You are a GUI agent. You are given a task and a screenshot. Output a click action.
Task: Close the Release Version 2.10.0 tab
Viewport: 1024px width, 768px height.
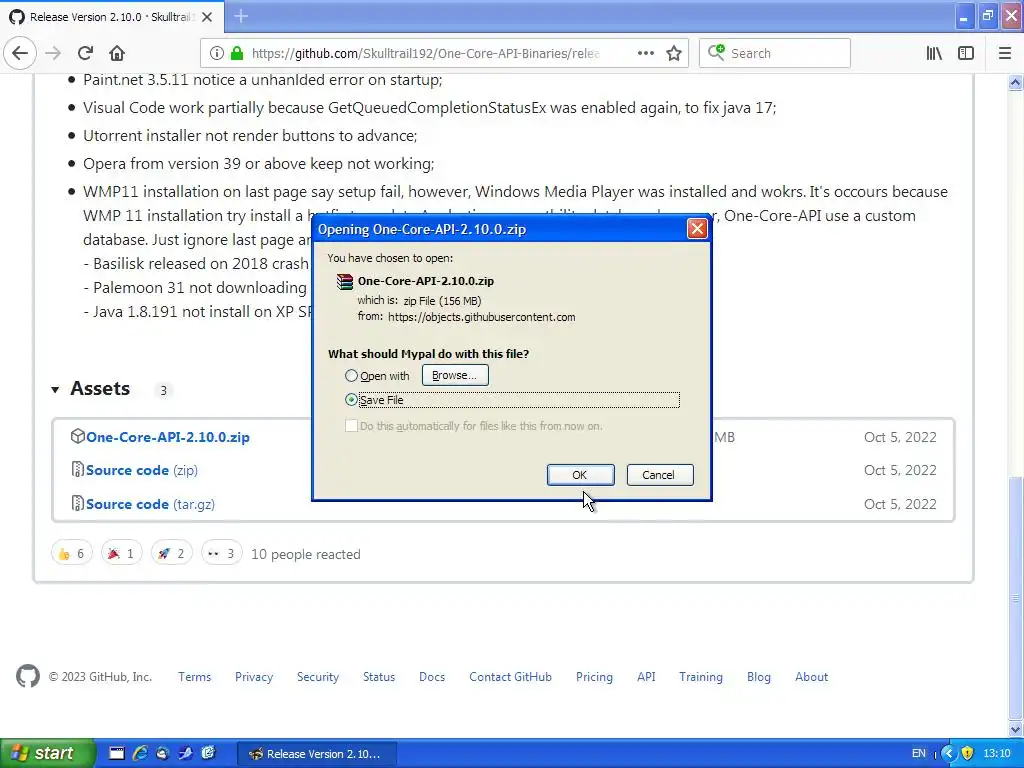(207, 17)
